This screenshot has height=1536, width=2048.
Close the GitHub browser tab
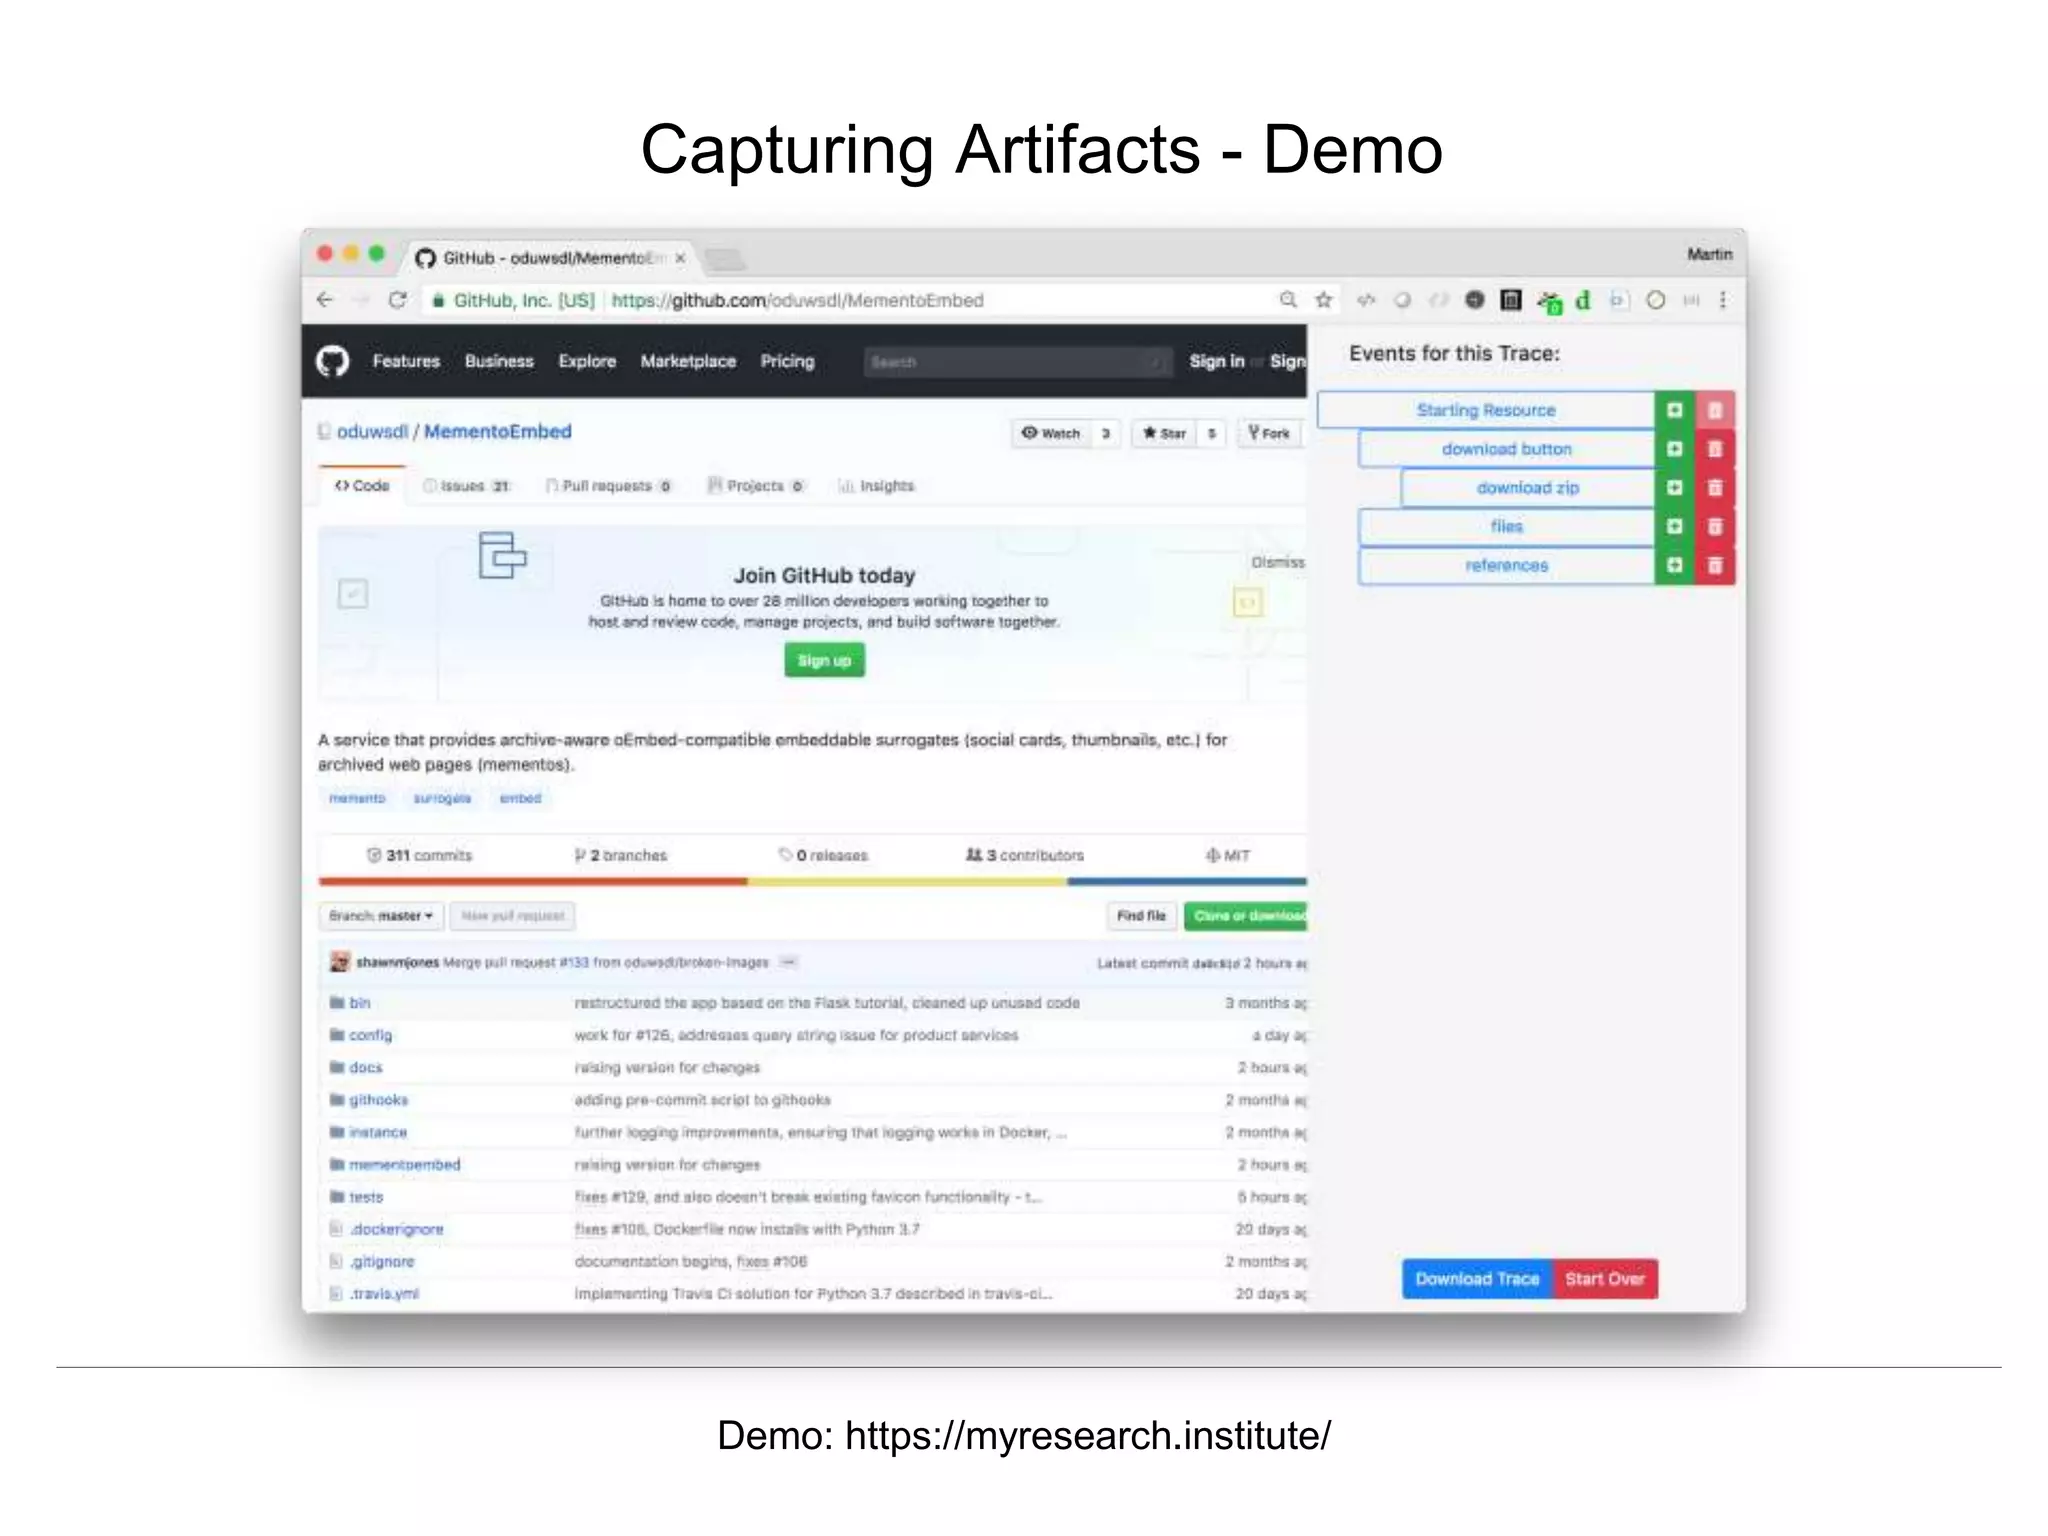(x=680, y=258)
